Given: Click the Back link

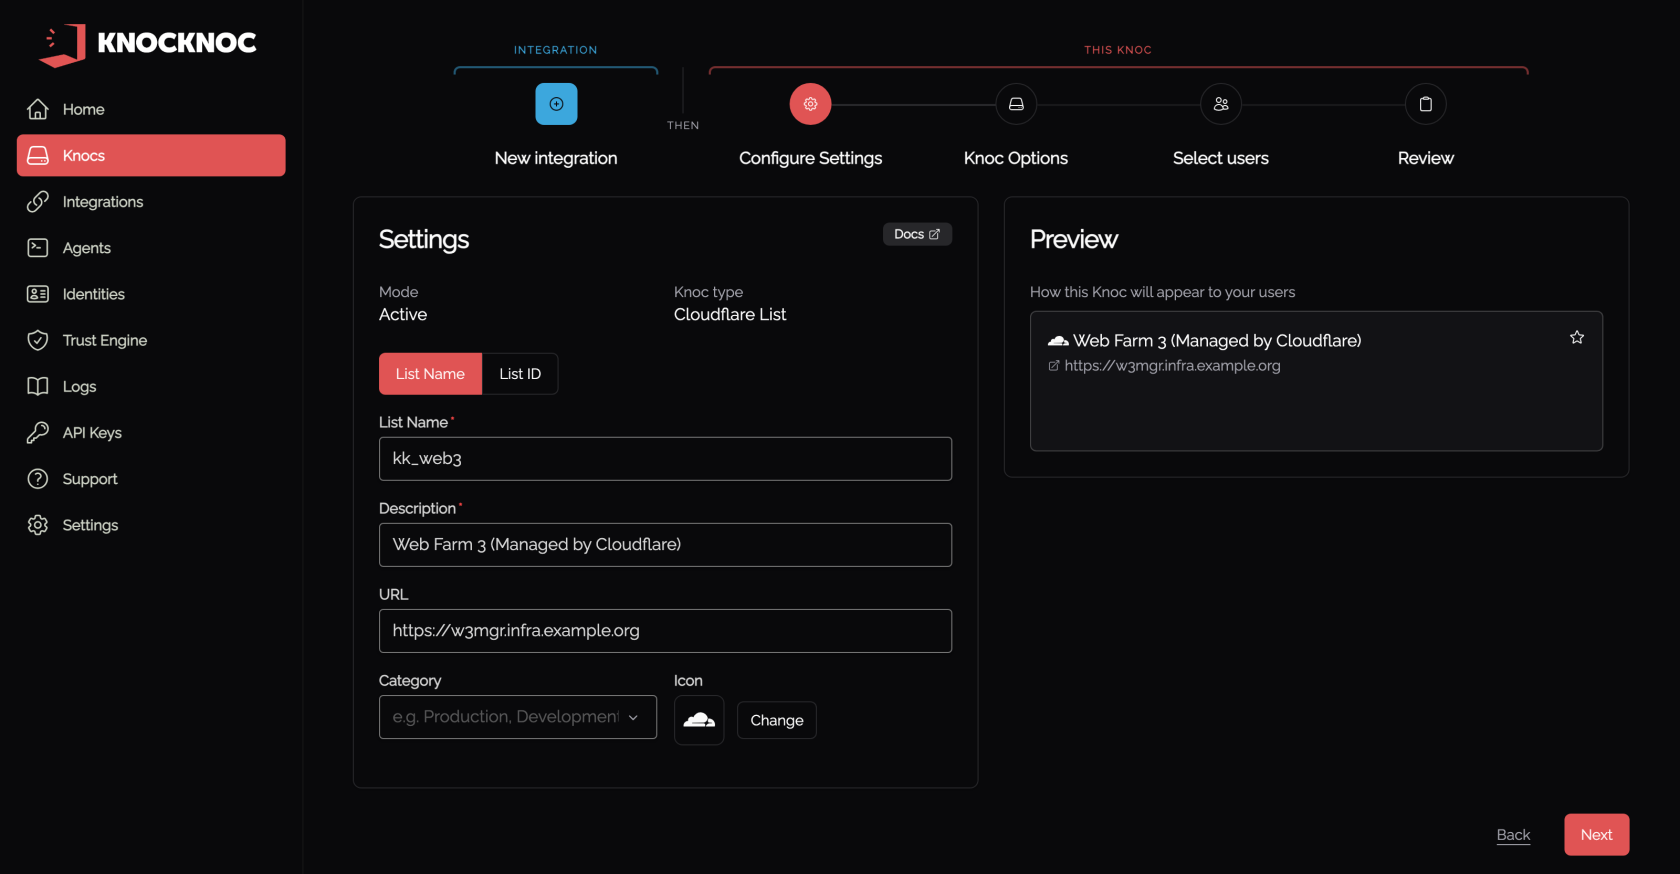Looking at the screenshot, I should 1513,835.
